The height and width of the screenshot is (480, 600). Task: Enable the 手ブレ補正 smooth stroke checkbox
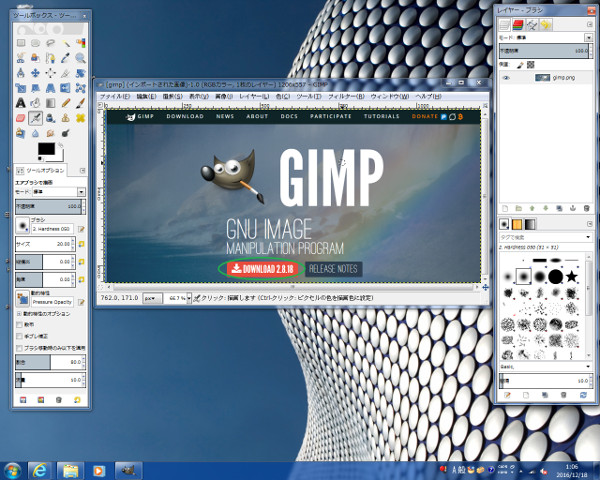tap(19, 336)
